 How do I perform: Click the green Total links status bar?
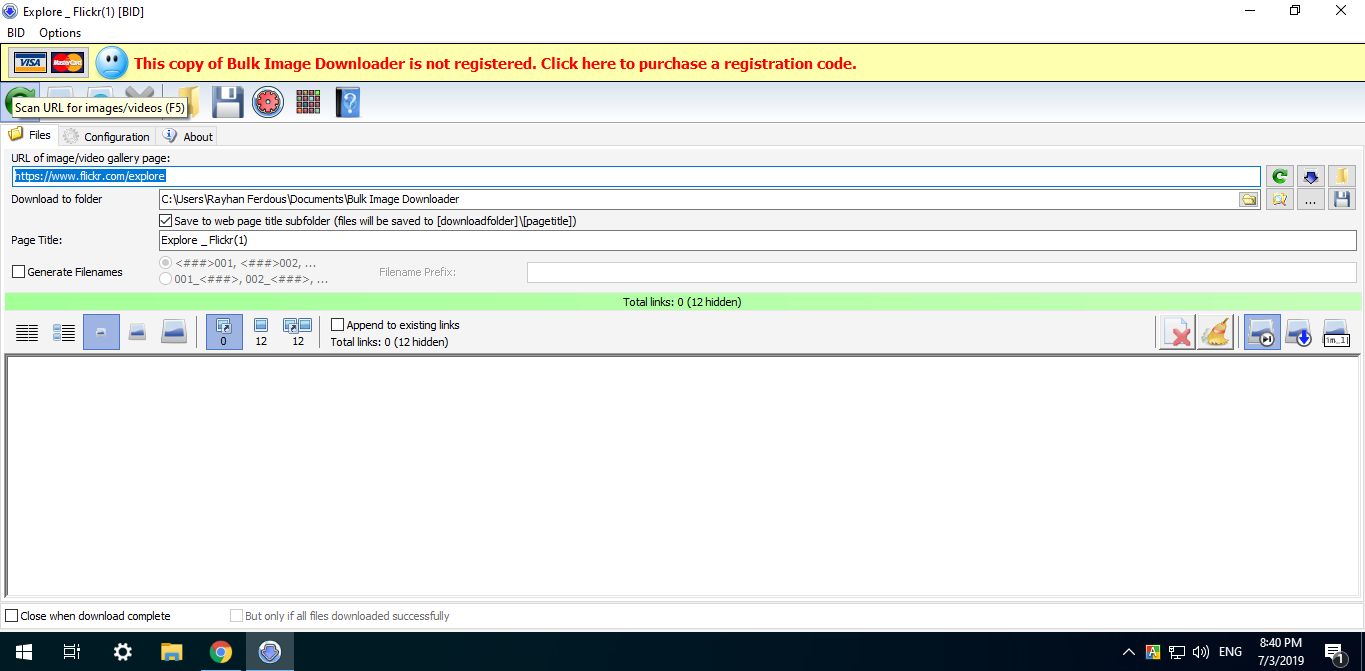coord(682,302)
